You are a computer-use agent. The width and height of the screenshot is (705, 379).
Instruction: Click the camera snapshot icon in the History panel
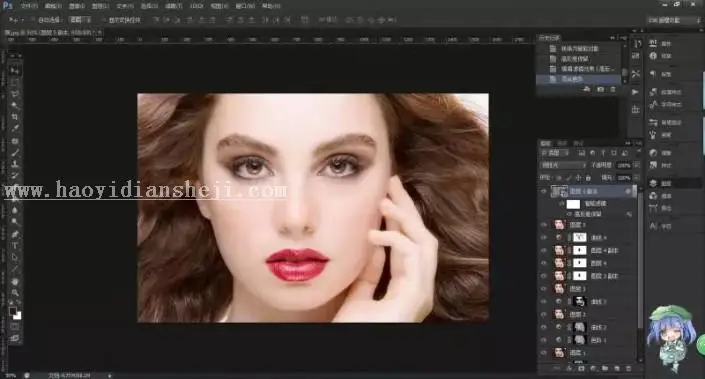(x=600, y=89)
